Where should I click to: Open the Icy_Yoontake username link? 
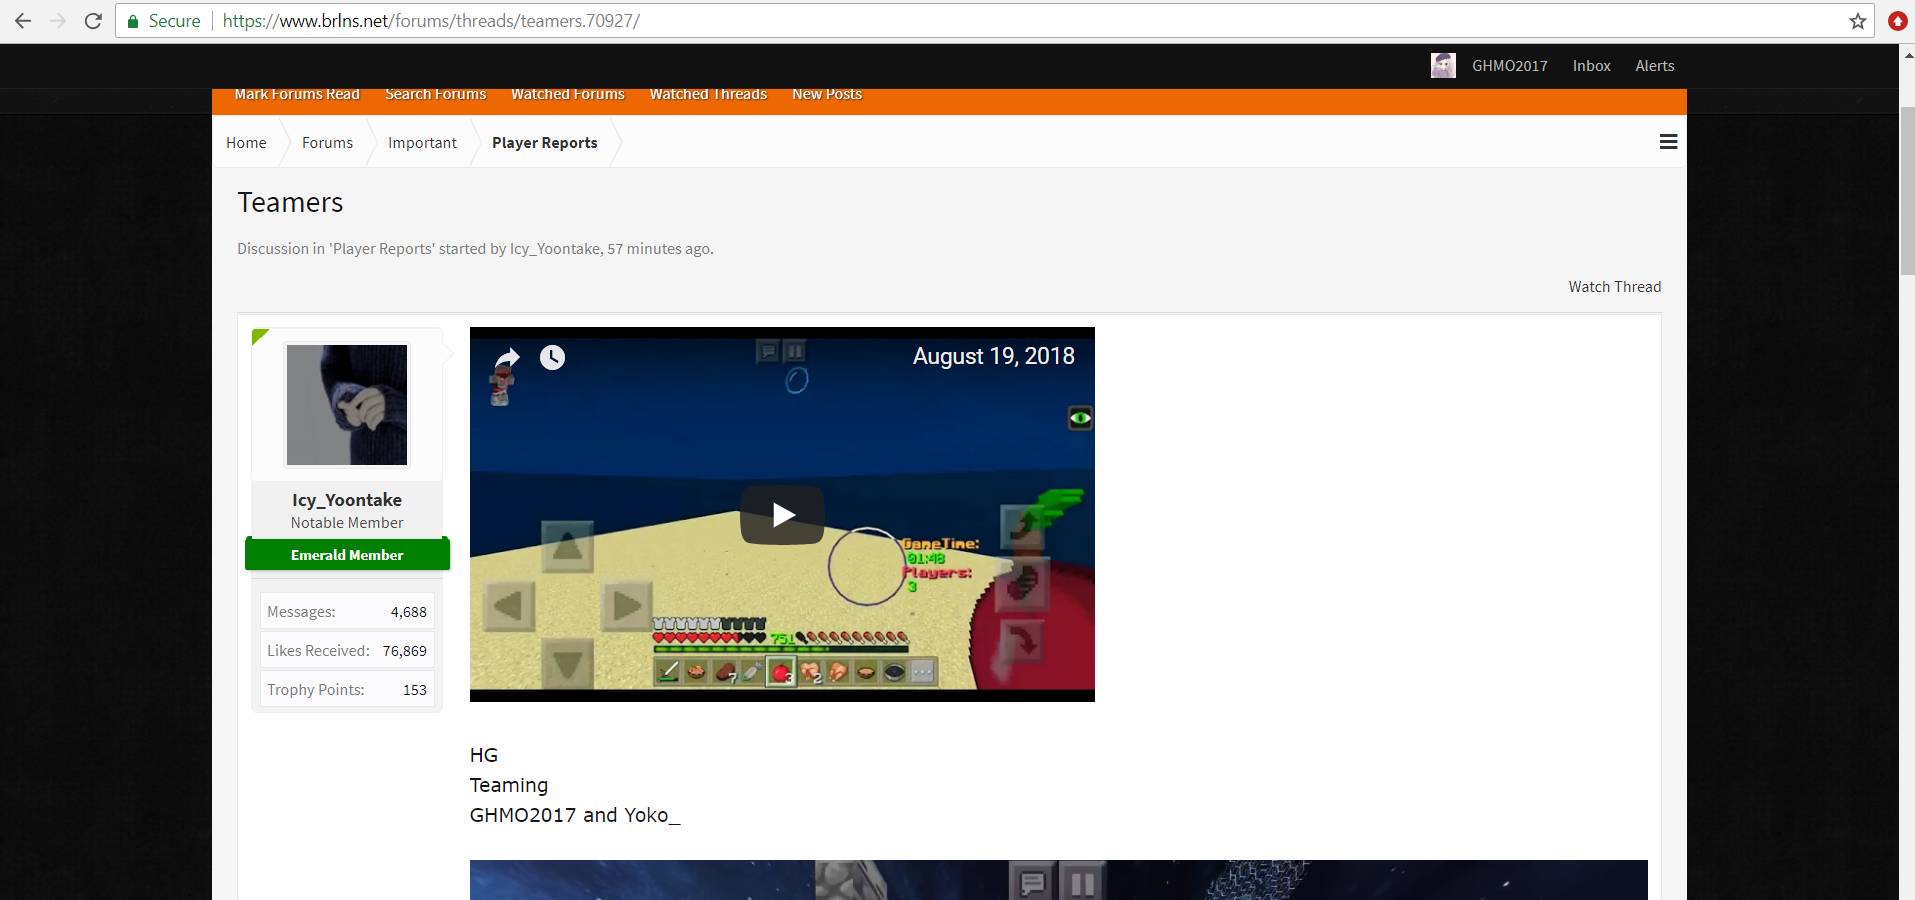347,500
